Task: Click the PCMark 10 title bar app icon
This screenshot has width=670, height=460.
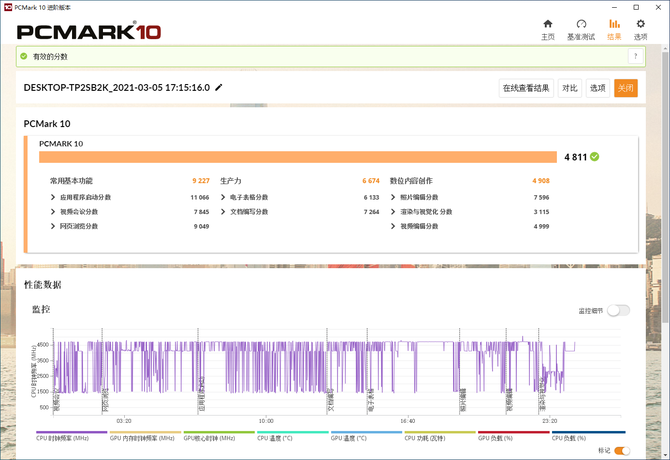Action: click(x=8, y=7)
